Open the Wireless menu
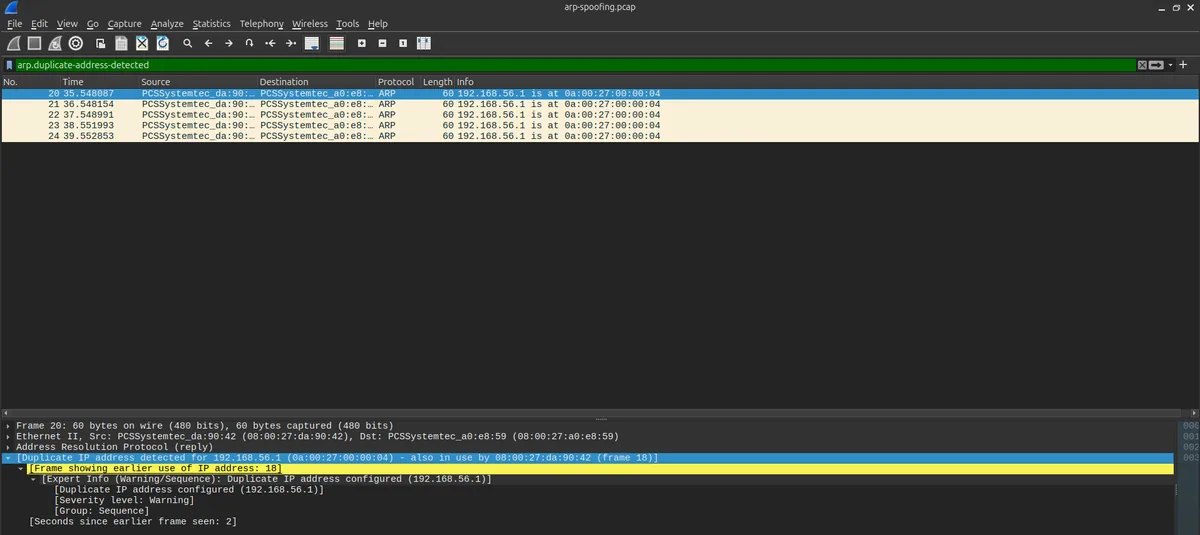Image resolution: width=1200 pixels, height=535 pixels. click(310, 24)
